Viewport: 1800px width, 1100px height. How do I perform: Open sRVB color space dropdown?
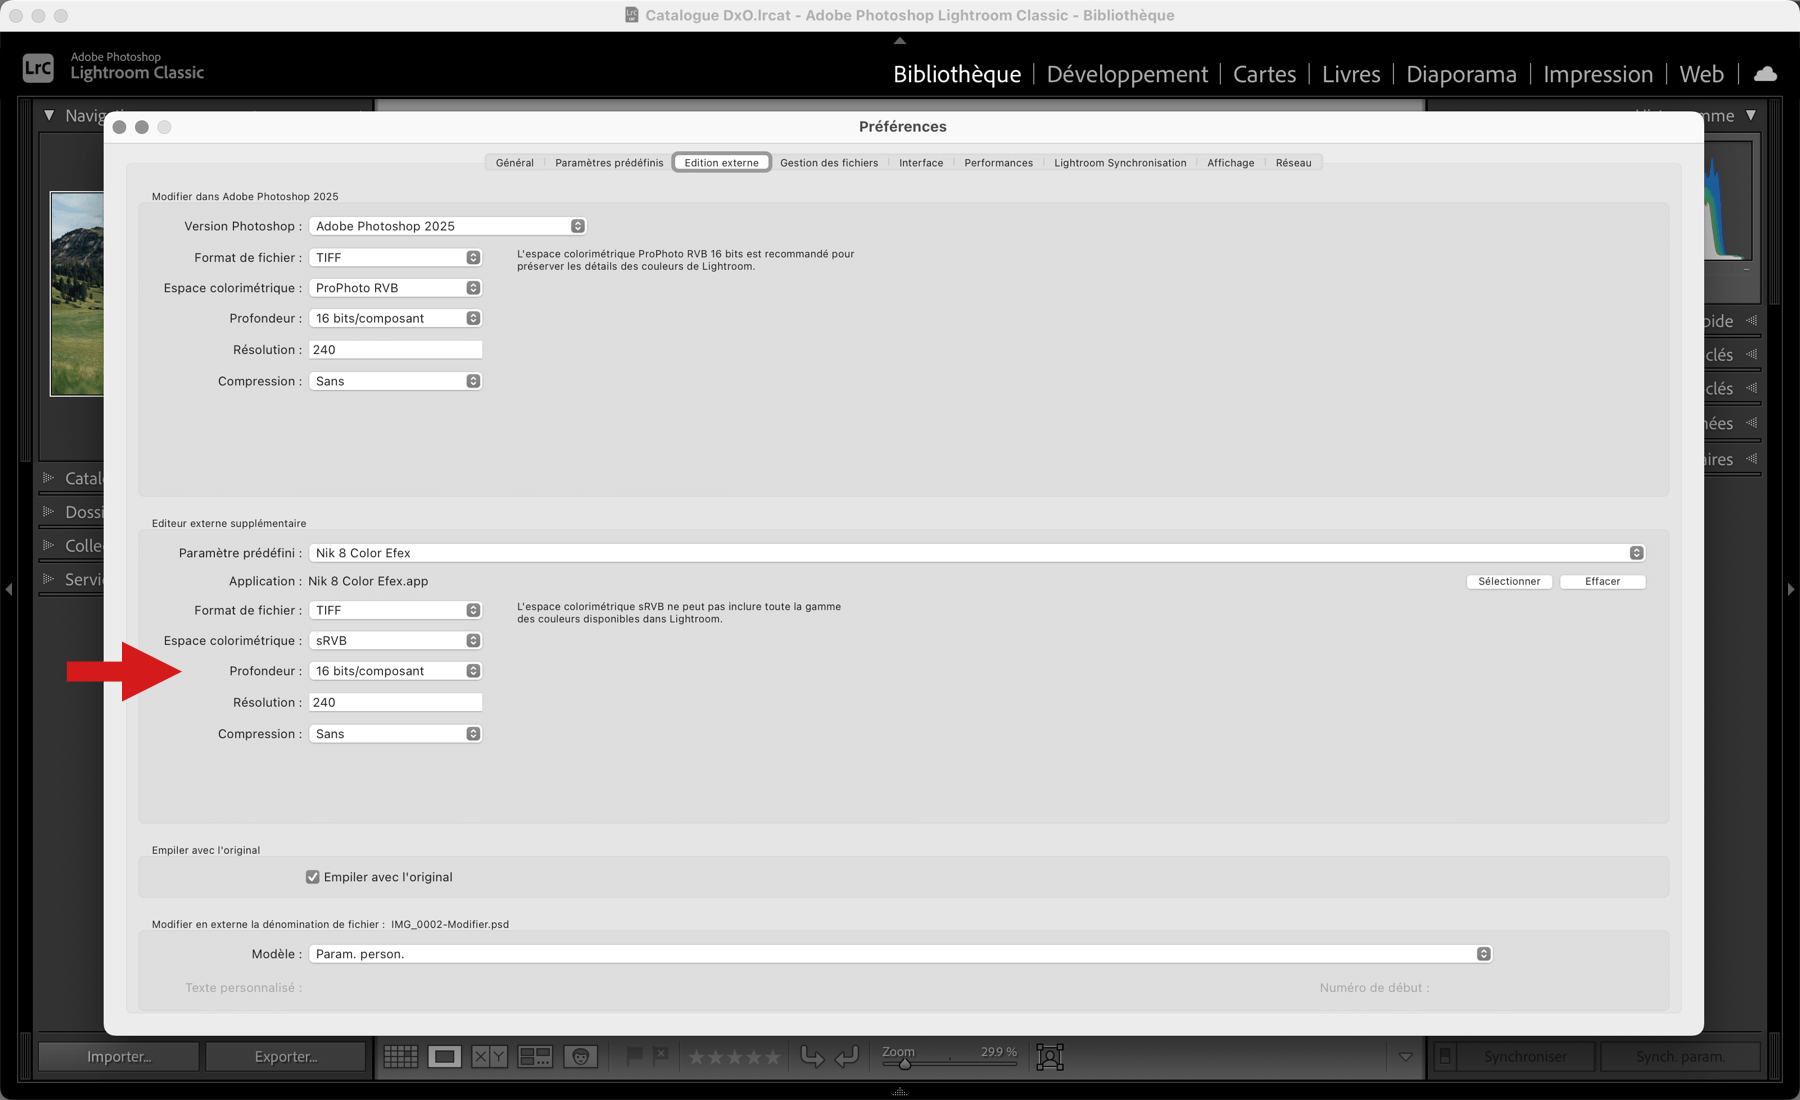coord(395,640)
